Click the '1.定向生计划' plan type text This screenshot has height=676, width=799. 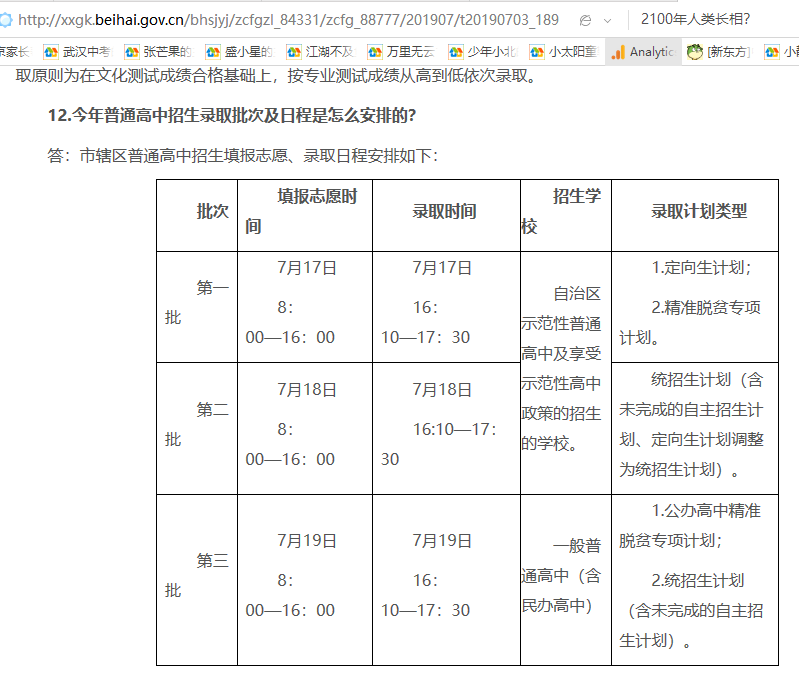click(x=701, y=267)
